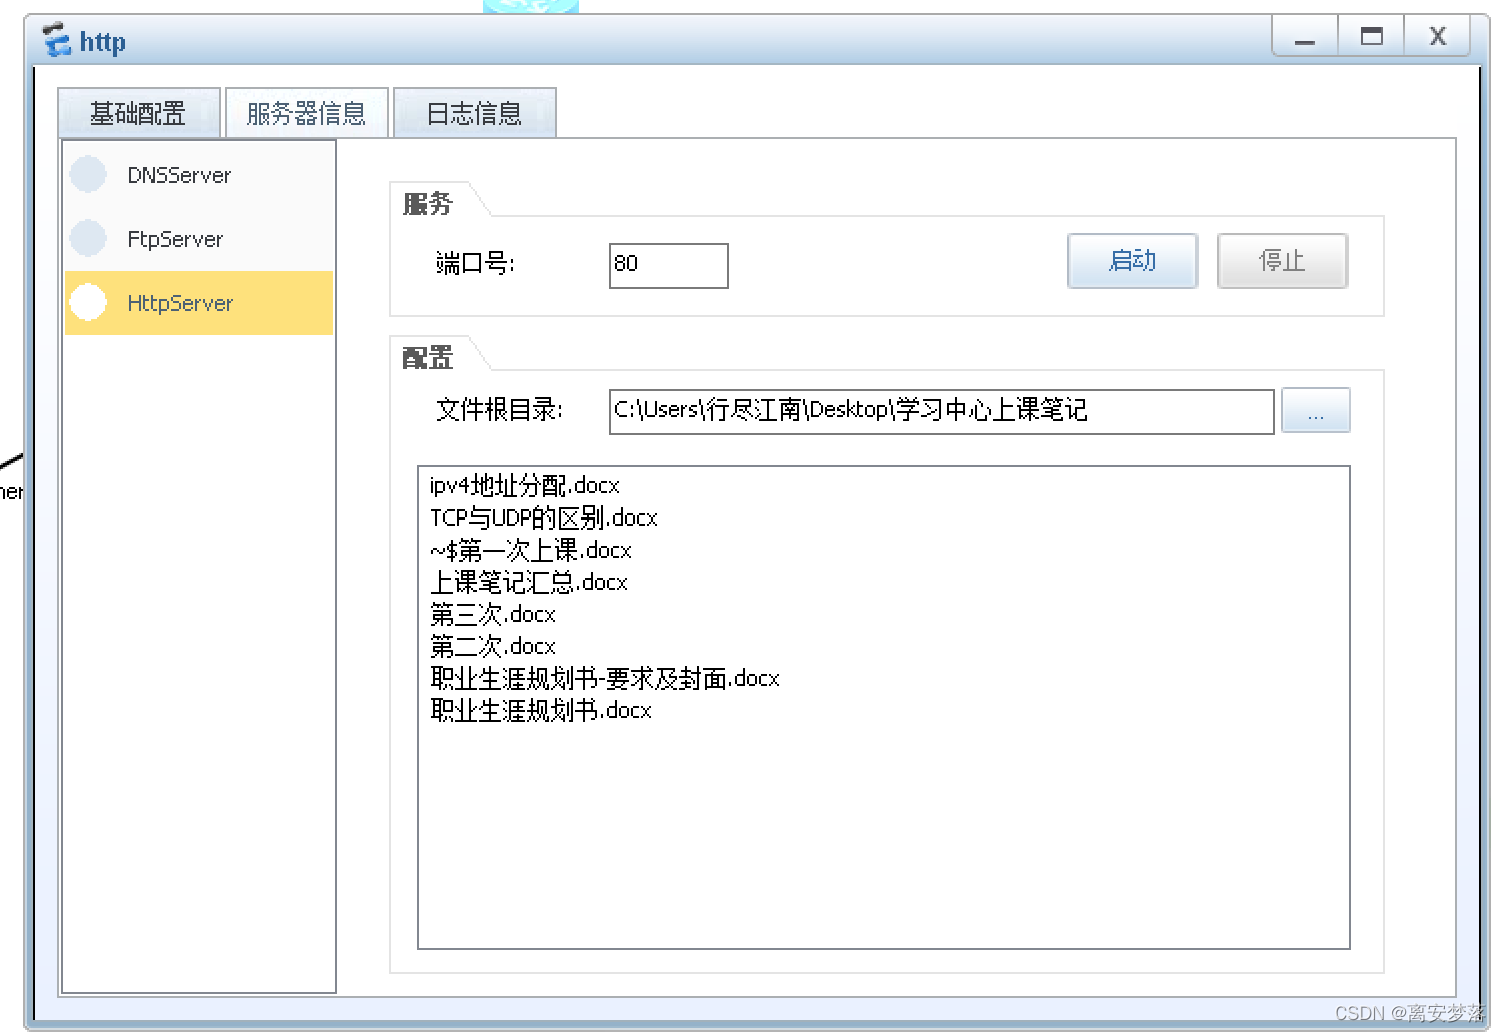Choose DNSServer in the server list
Viewport: 1502px width, 1032px height.
click(199, 175)
